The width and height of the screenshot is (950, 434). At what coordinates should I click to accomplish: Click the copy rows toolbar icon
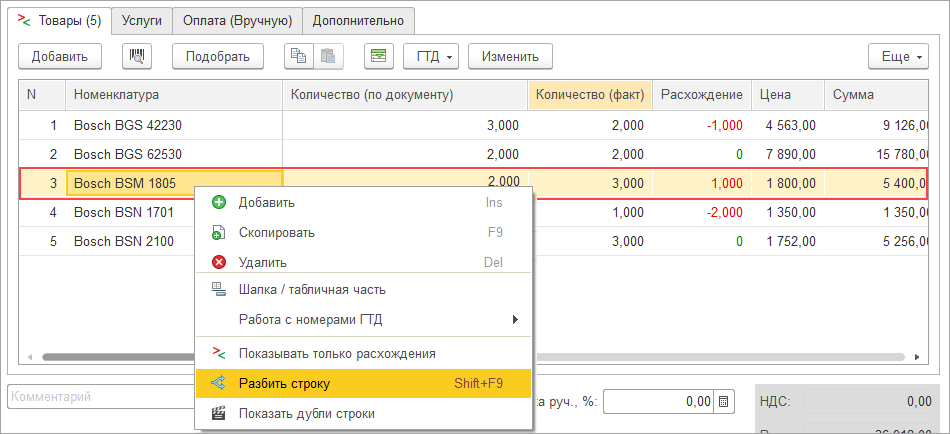tap(297, 56)
